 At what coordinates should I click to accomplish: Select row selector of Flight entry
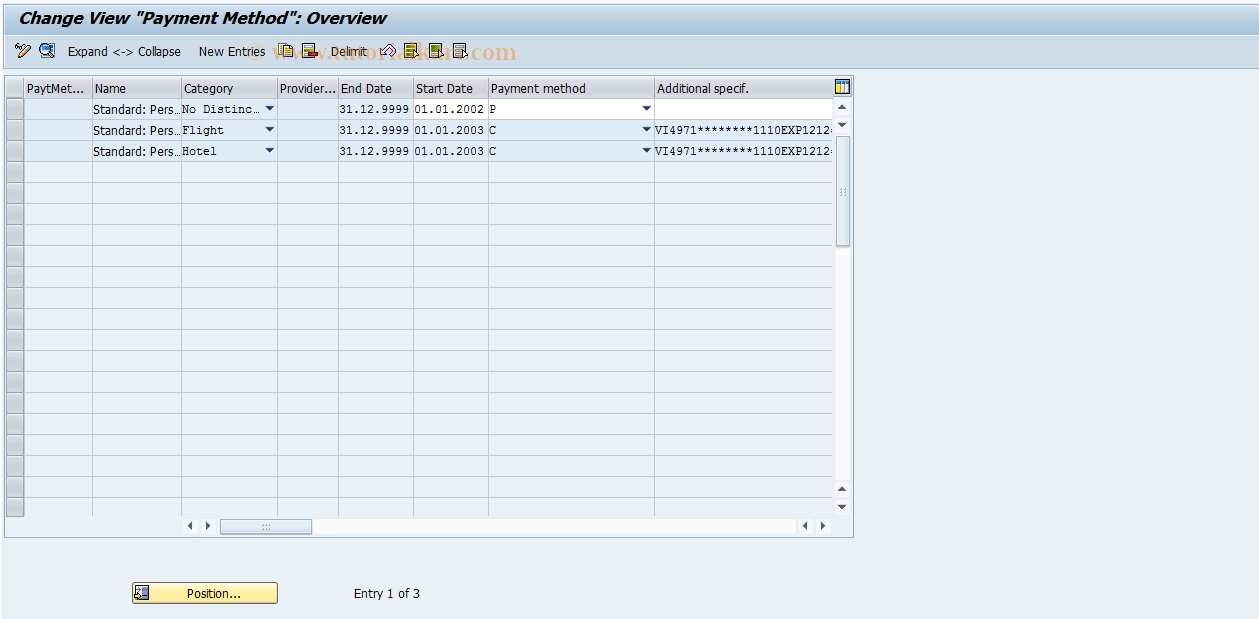[x=15, y=130]
